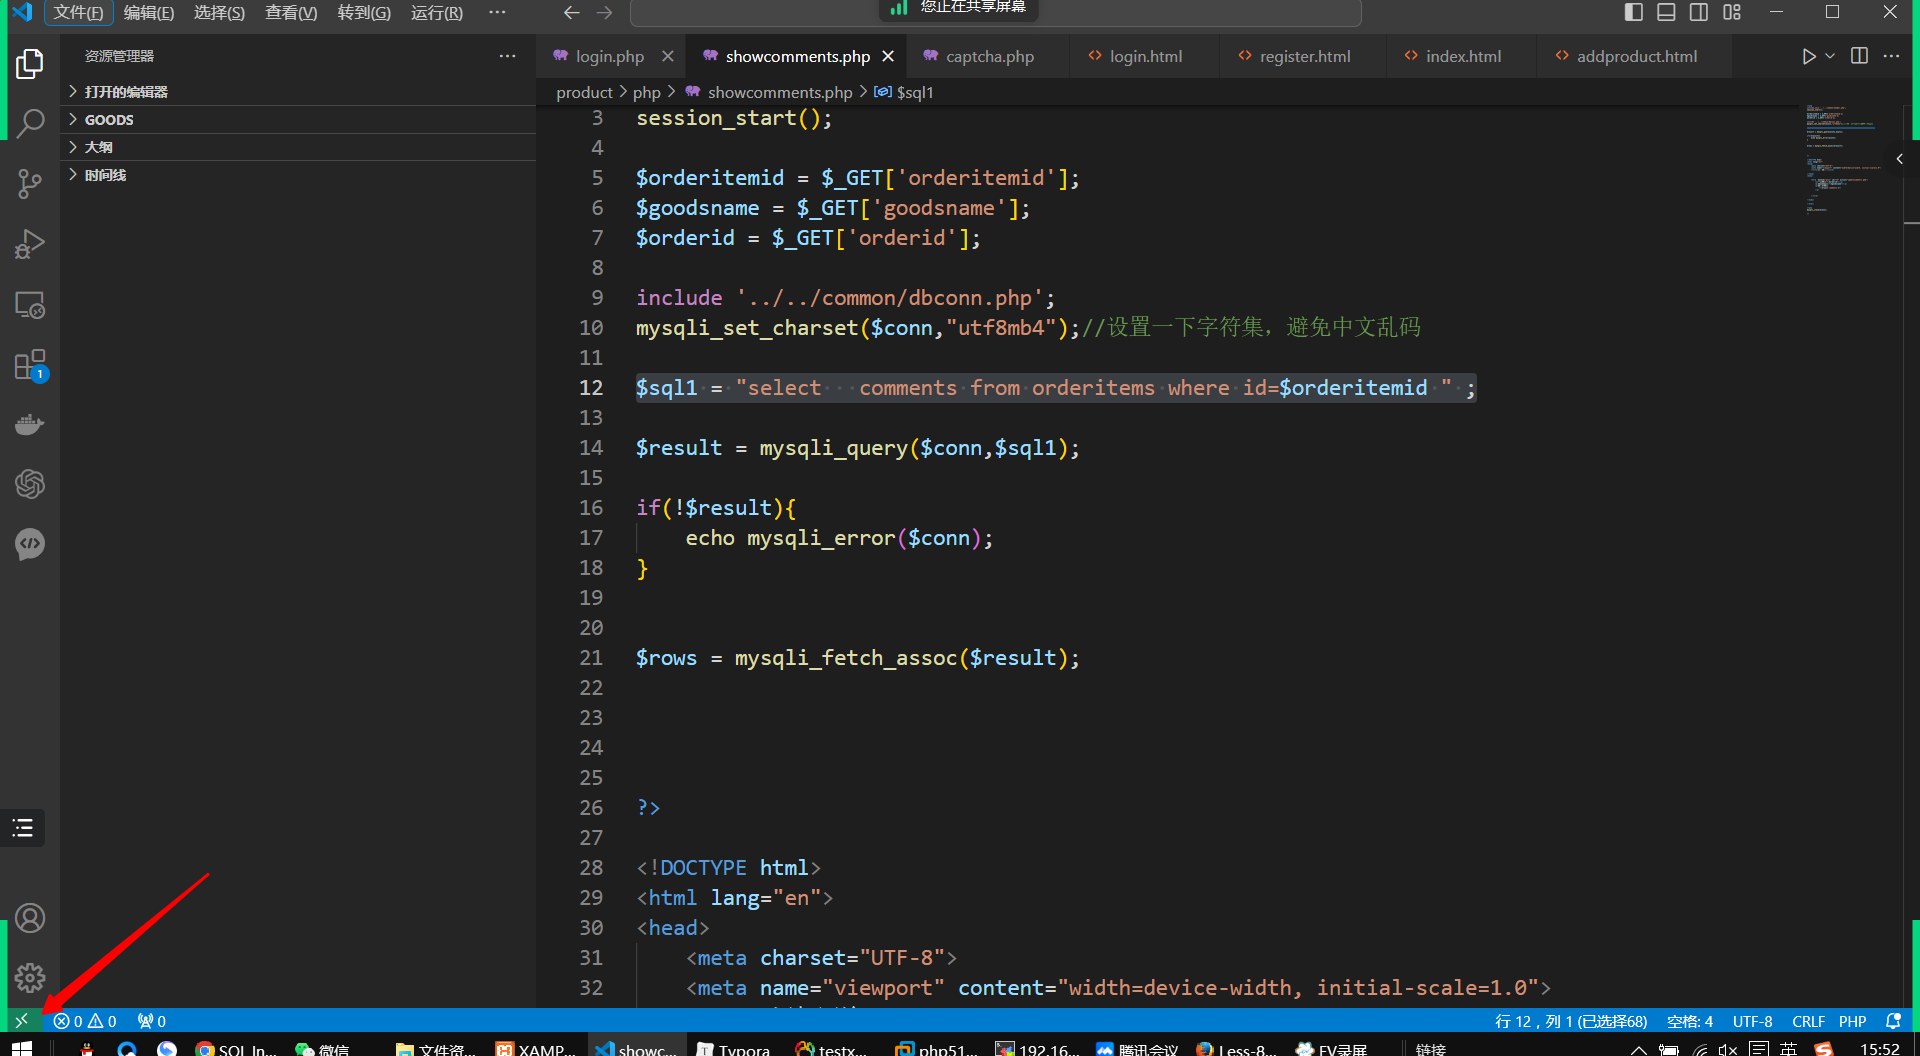Switch to addproduct.html tab
The width and height of the screenshot is (1920, 1056).
pyautogui.click(x=1636, y=56)
